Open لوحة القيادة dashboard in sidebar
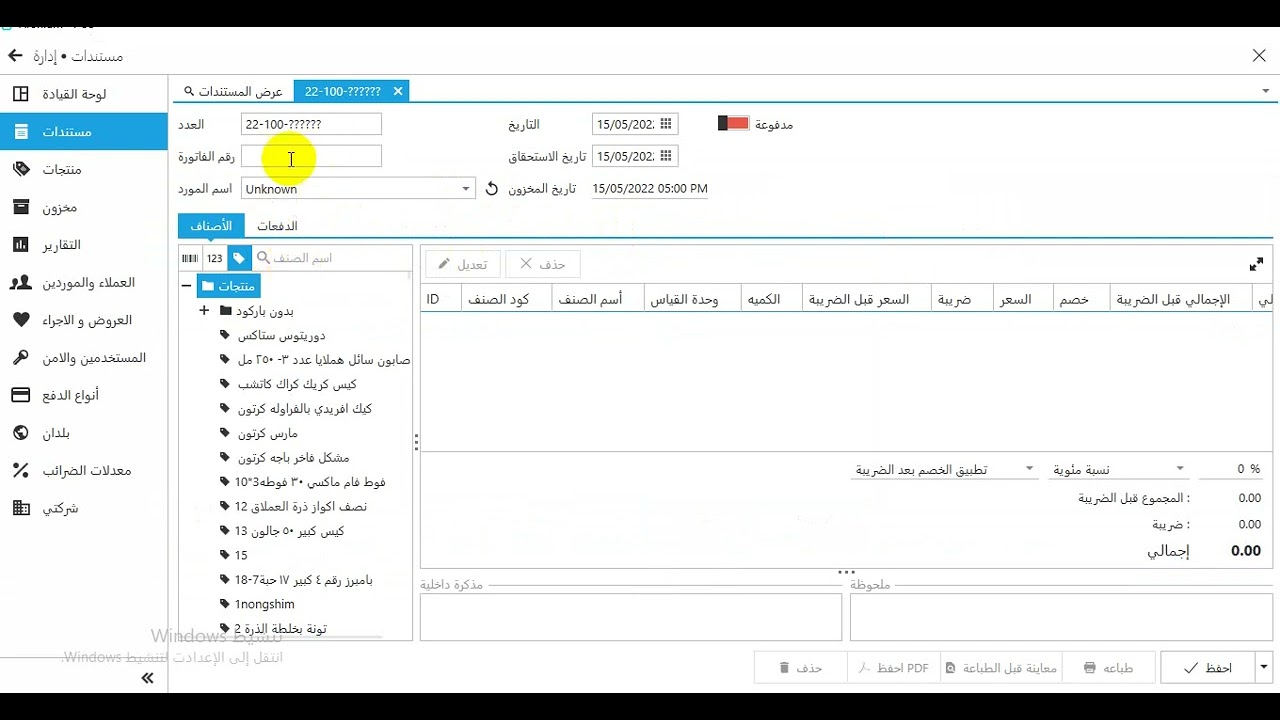Screen dimensions: 1280x720 pyautogui.click(x=84, y=94)
